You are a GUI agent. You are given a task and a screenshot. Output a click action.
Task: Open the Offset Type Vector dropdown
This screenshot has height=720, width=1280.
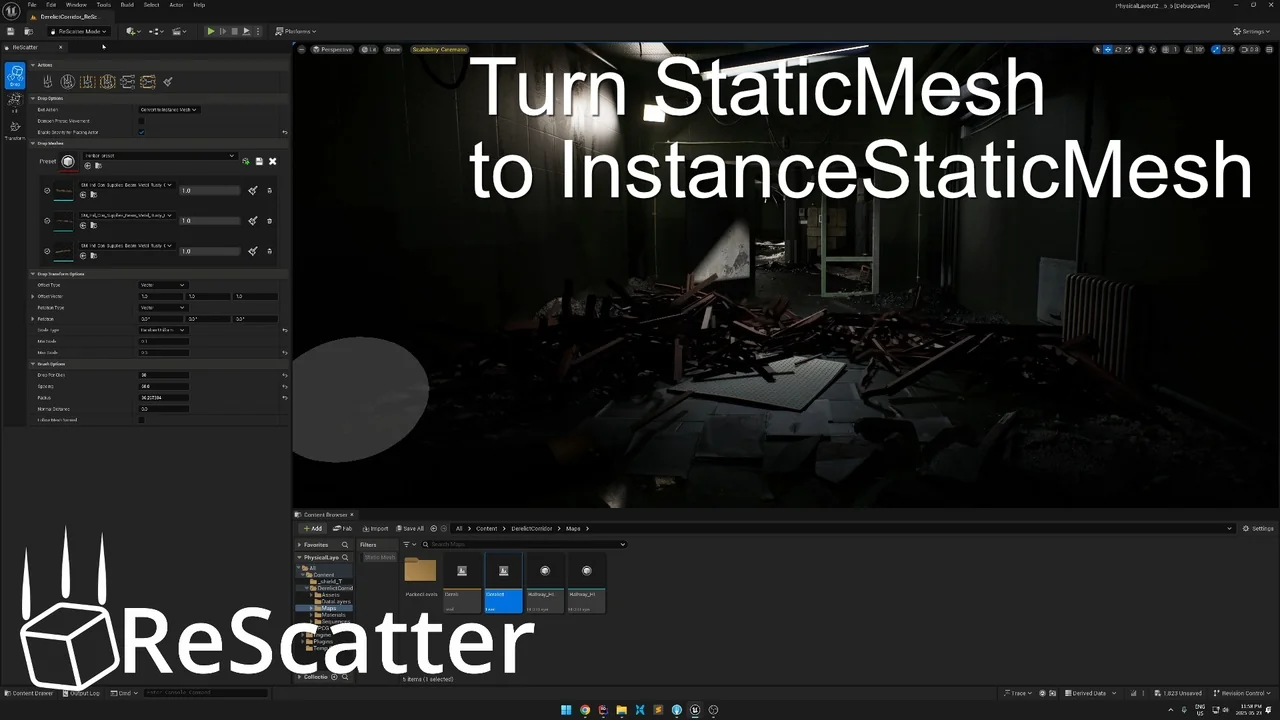point(163,285)
